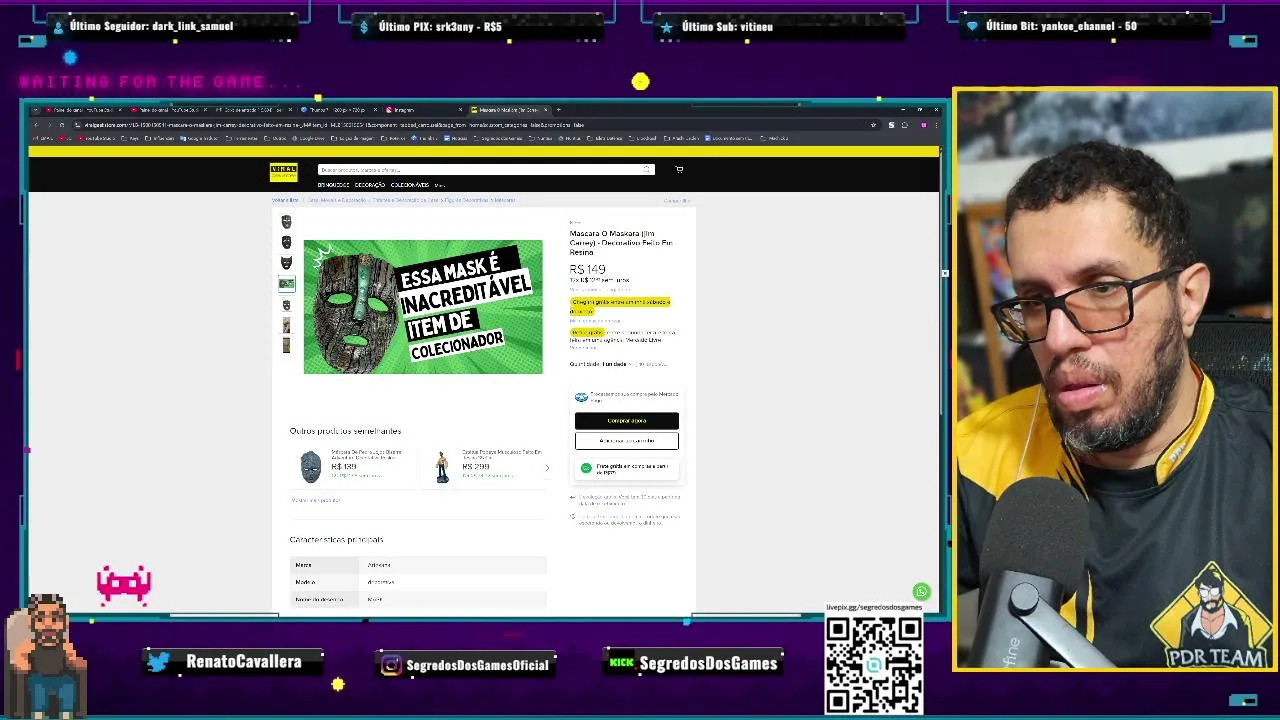Click the price 'R$ 149'
Viewport: 1280px width, 720px height.
pyautogui.click(x=587, y=270)
